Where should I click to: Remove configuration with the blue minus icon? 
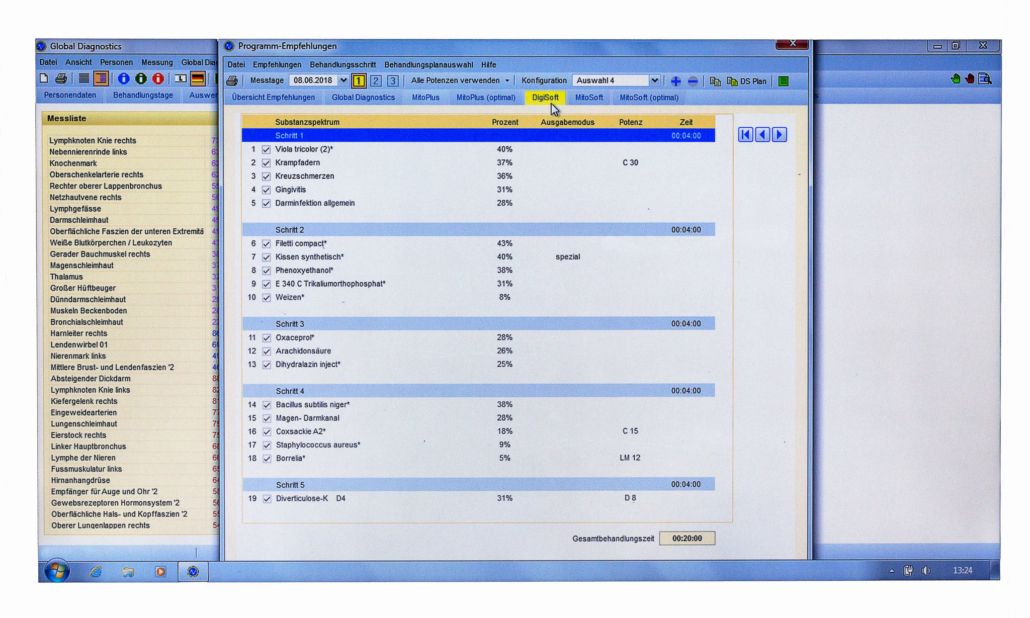(x=693, y=81)
